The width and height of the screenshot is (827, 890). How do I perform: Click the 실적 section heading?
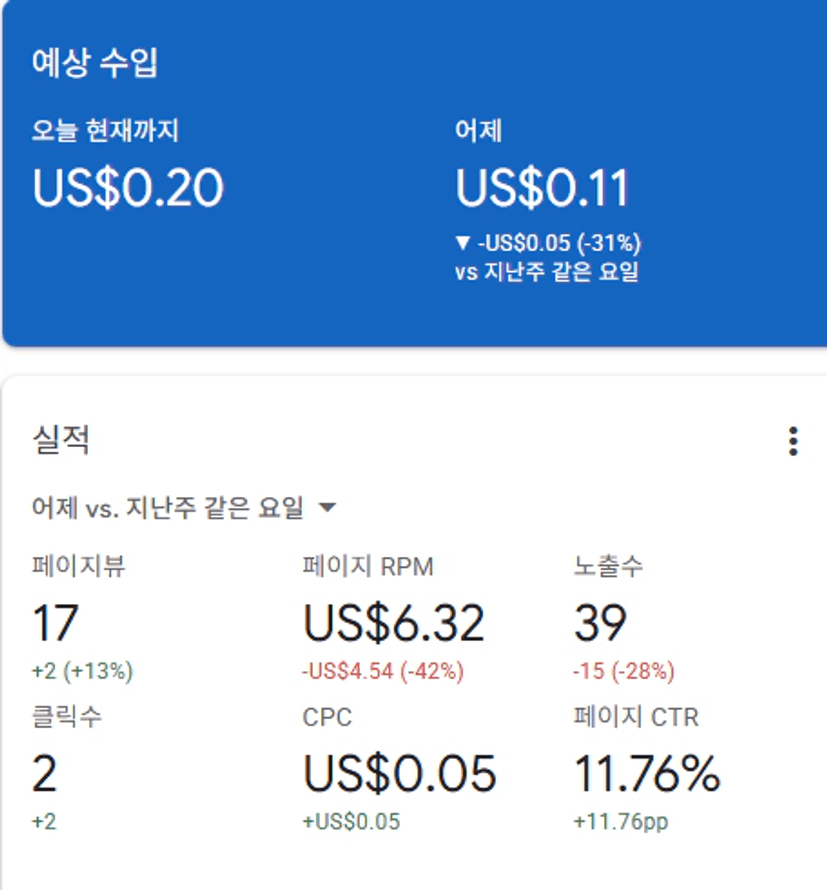(61, 440)
